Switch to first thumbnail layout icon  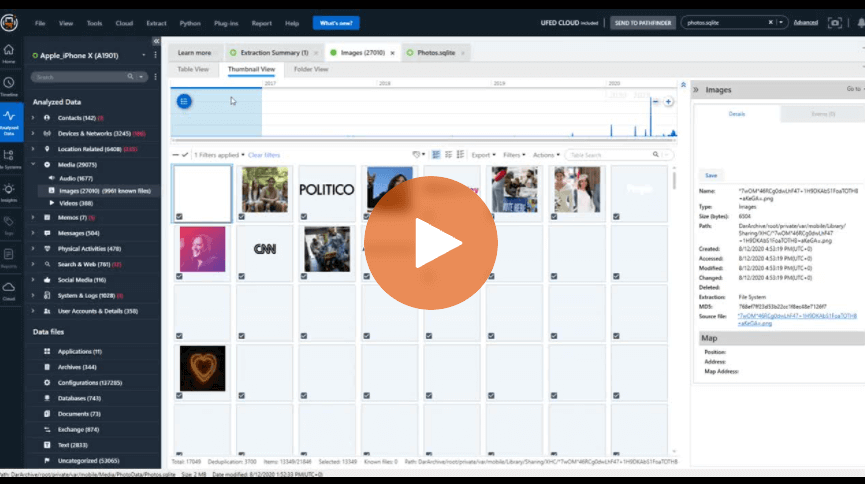tap(436, 155)
